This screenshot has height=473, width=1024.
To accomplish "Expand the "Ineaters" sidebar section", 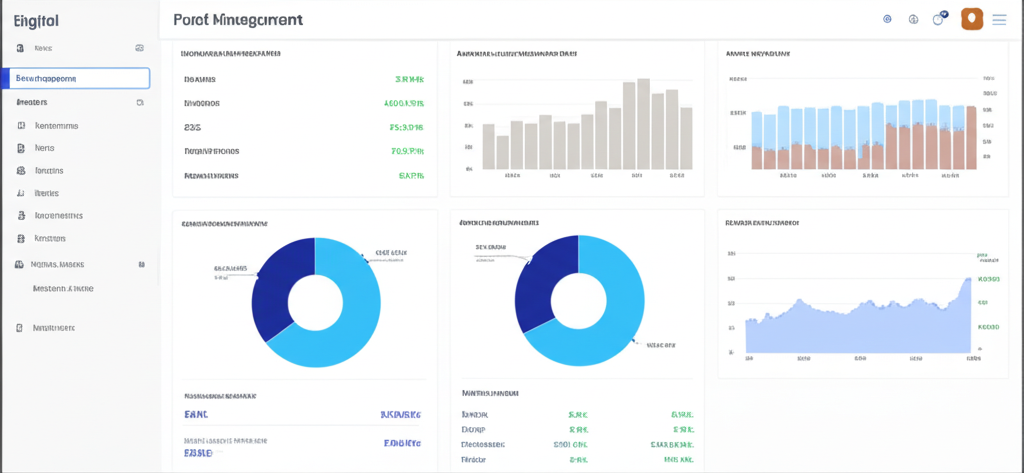I will pyautogui.click(x=139, y=103).
